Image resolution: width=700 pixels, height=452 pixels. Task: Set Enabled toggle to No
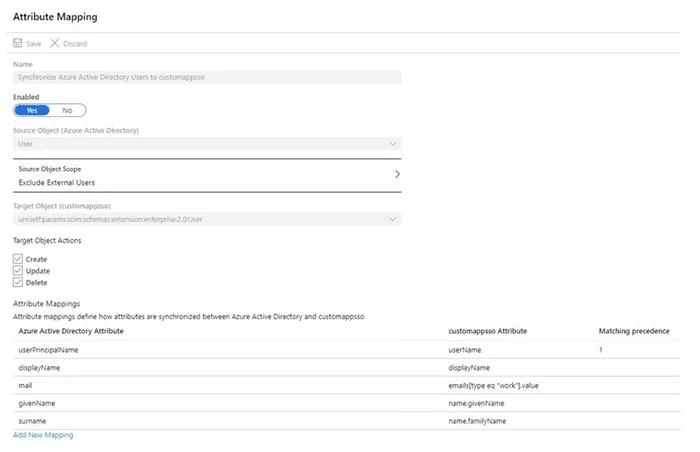click(x=67, y=110)
